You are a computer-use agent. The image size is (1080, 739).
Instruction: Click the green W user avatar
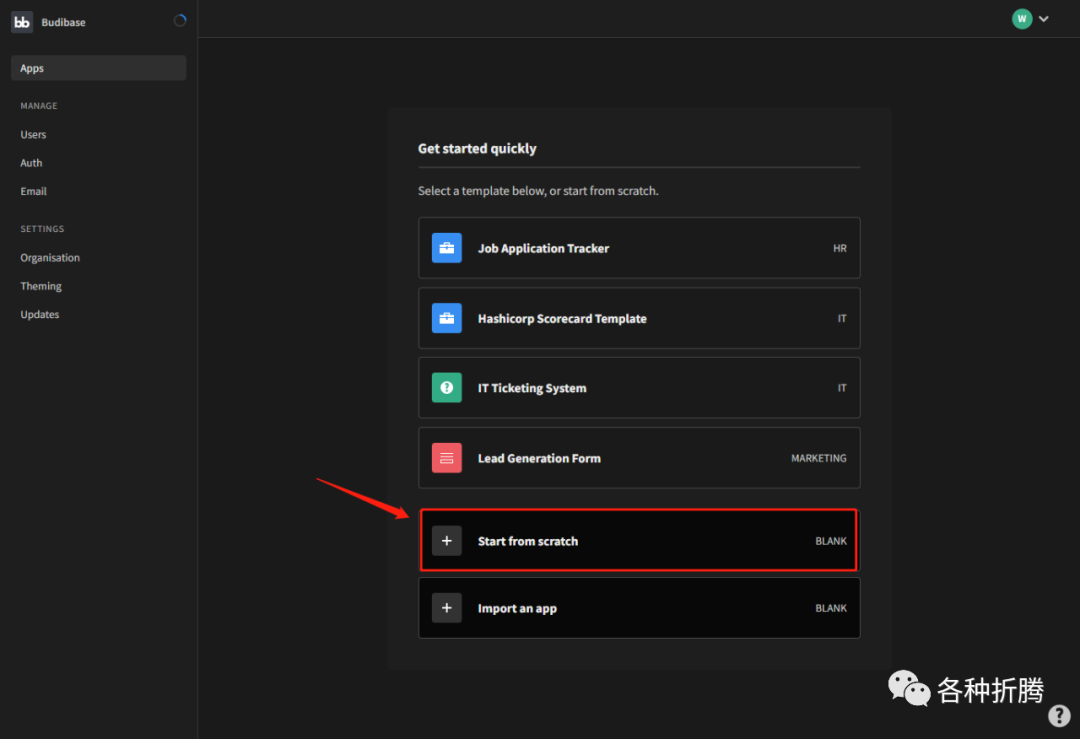tap(1021, 19)
